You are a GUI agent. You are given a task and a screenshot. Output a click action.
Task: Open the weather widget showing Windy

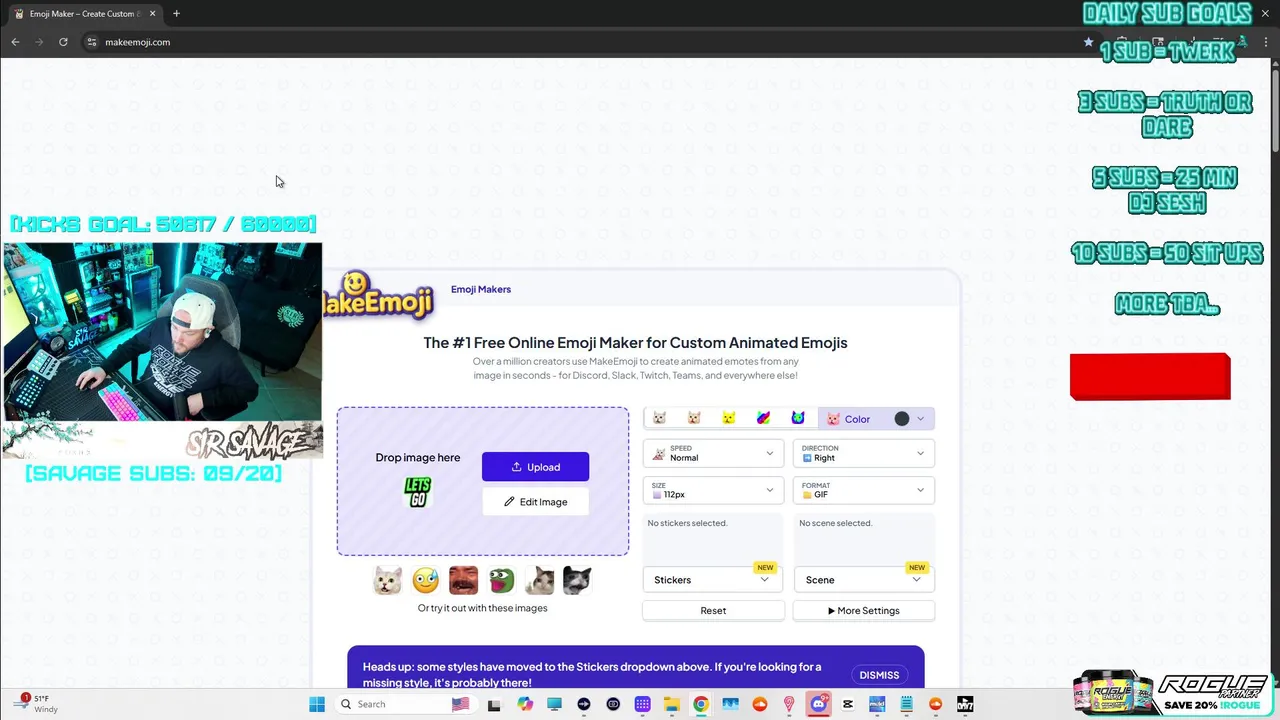(38, 704)
